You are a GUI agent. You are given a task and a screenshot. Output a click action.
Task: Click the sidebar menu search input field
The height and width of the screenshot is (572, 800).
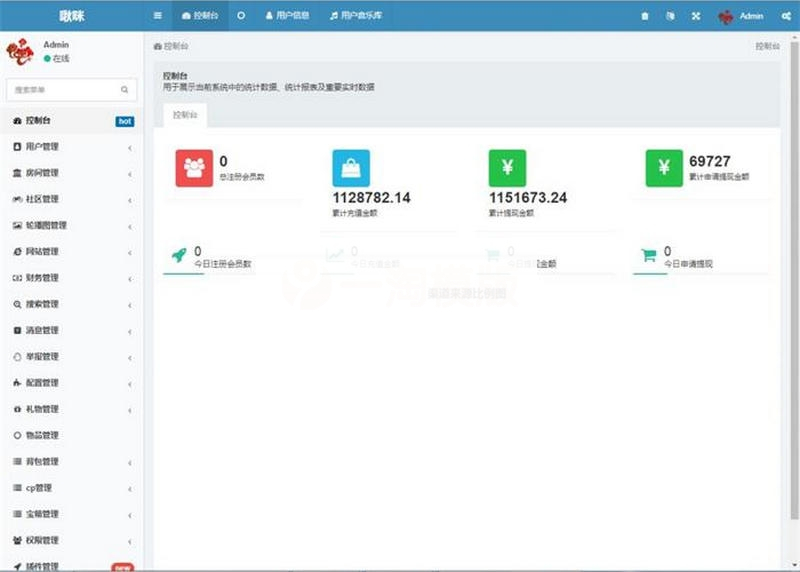pyautogui.click(x=62, y=90)
